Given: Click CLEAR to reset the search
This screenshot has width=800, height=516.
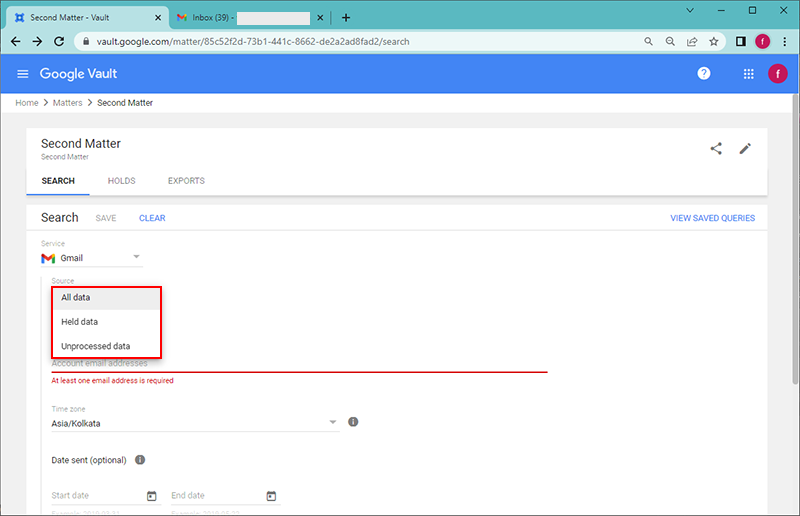Looking at the screenshot, I should 152,218.
